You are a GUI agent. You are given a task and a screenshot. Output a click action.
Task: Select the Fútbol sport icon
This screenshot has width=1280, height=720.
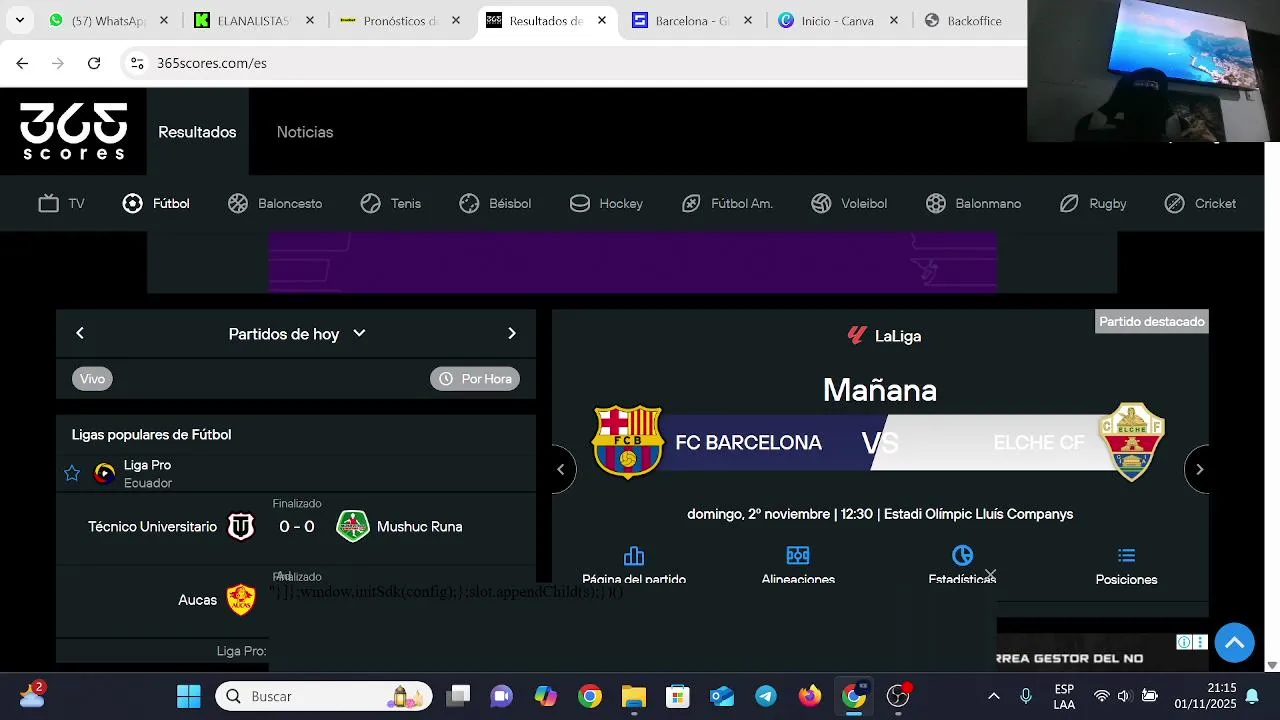click(132, 203)
